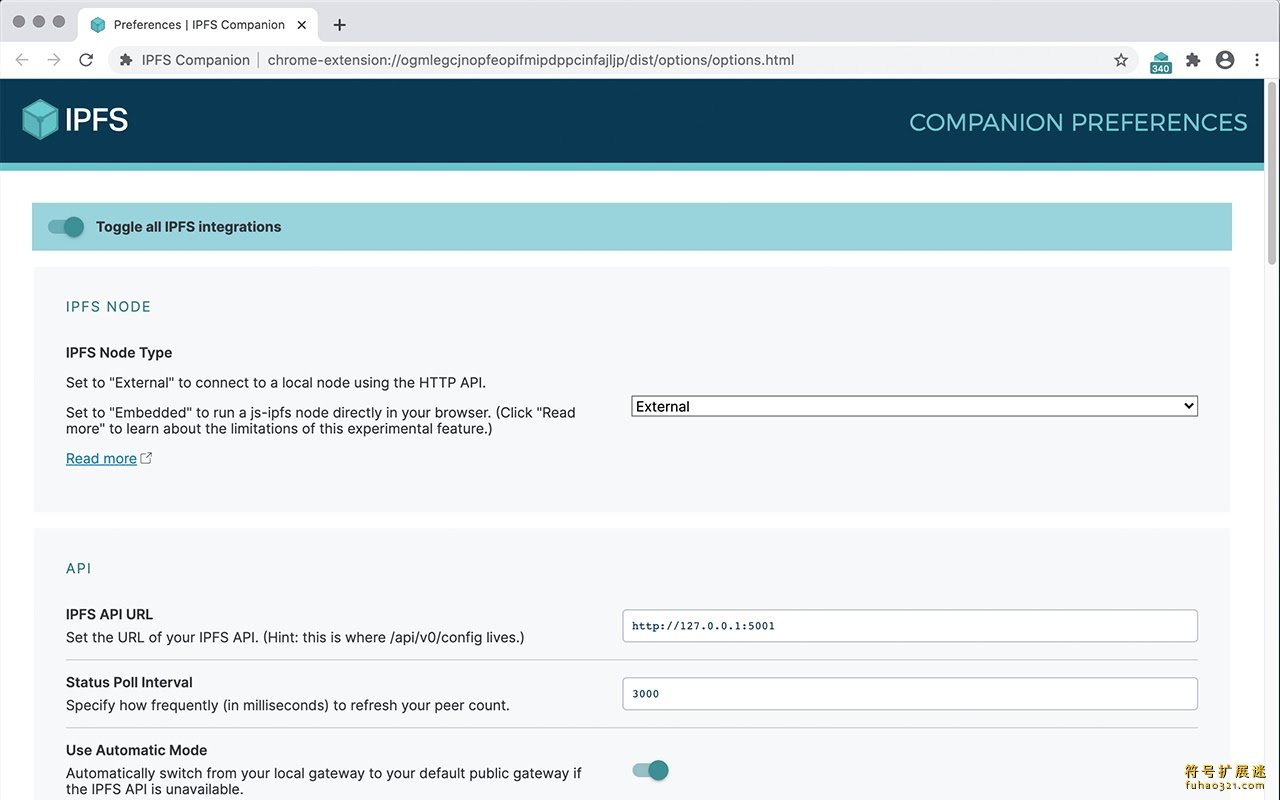Click the Status Poll Interval label
This screenshot has height=800, width=1280.
point(130,683)
